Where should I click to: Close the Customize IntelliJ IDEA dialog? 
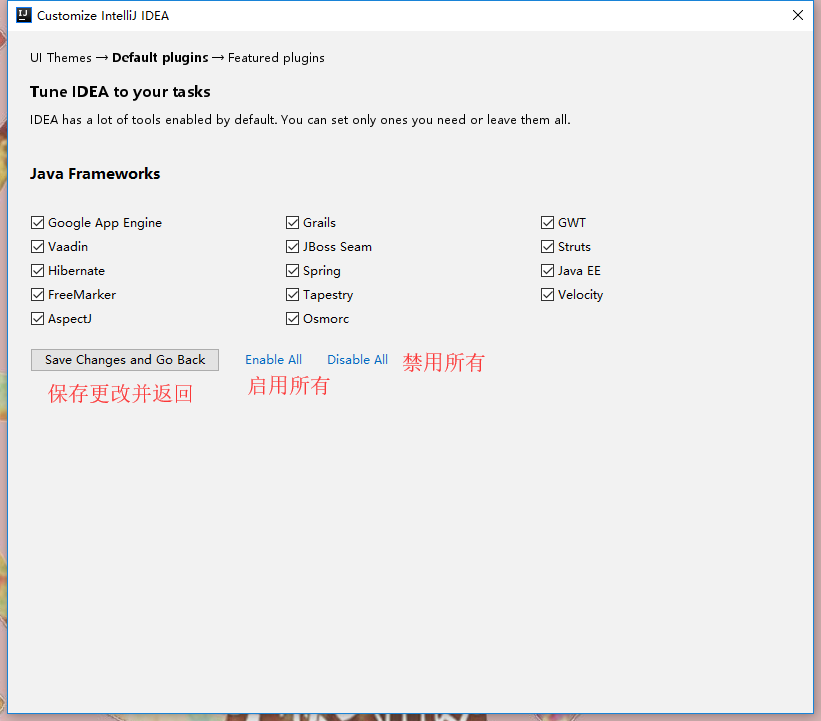click(797, 15)
